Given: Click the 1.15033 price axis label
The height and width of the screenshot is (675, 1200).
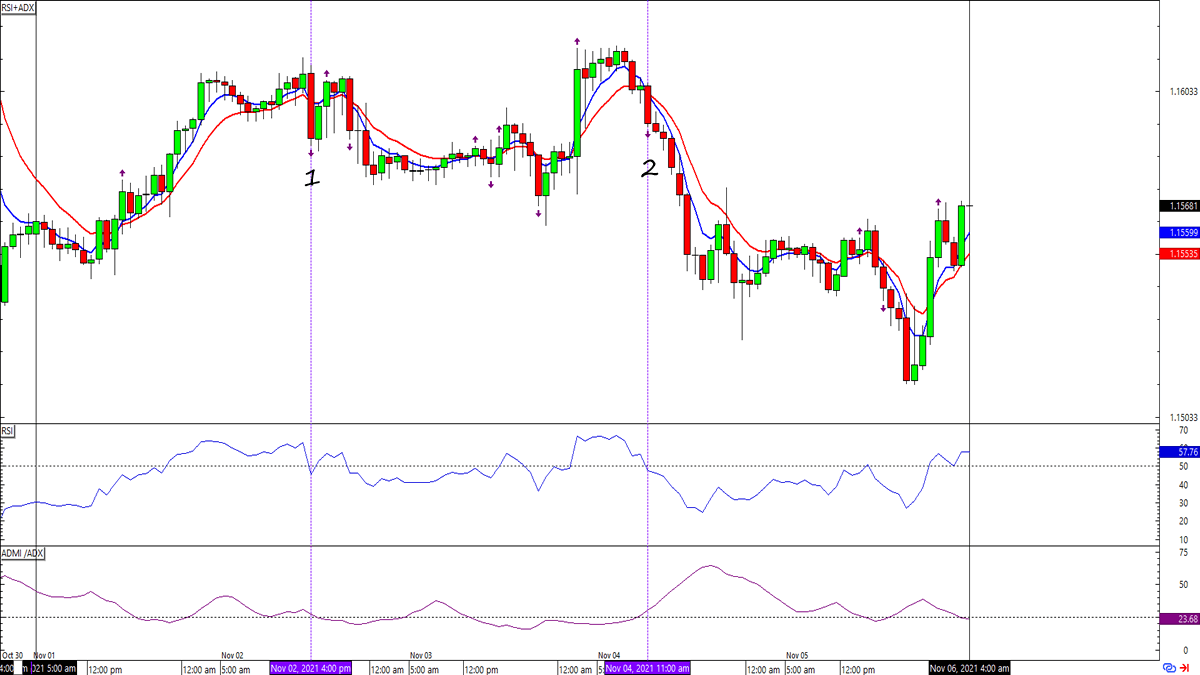Looking at the screenshot, I should point(1182,417).
